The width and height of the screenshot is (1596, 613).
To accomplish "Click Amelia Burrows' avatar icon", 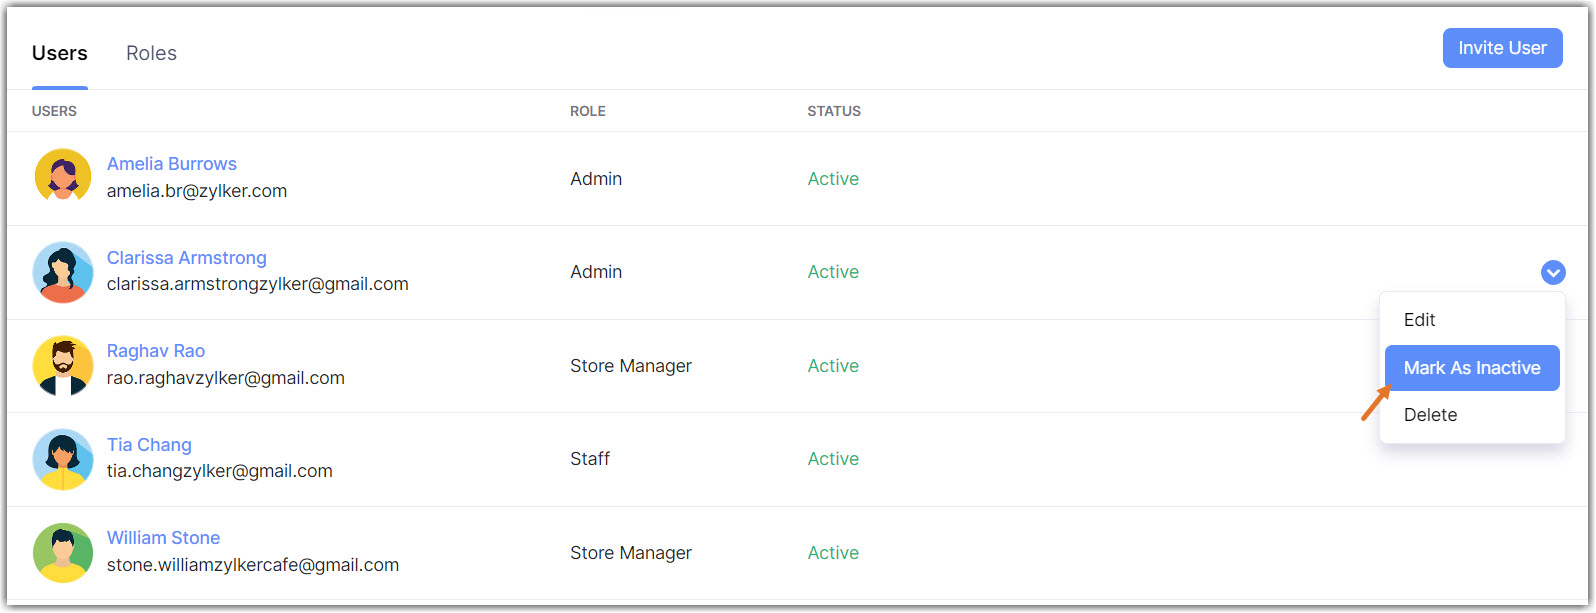I will (63, 177).
